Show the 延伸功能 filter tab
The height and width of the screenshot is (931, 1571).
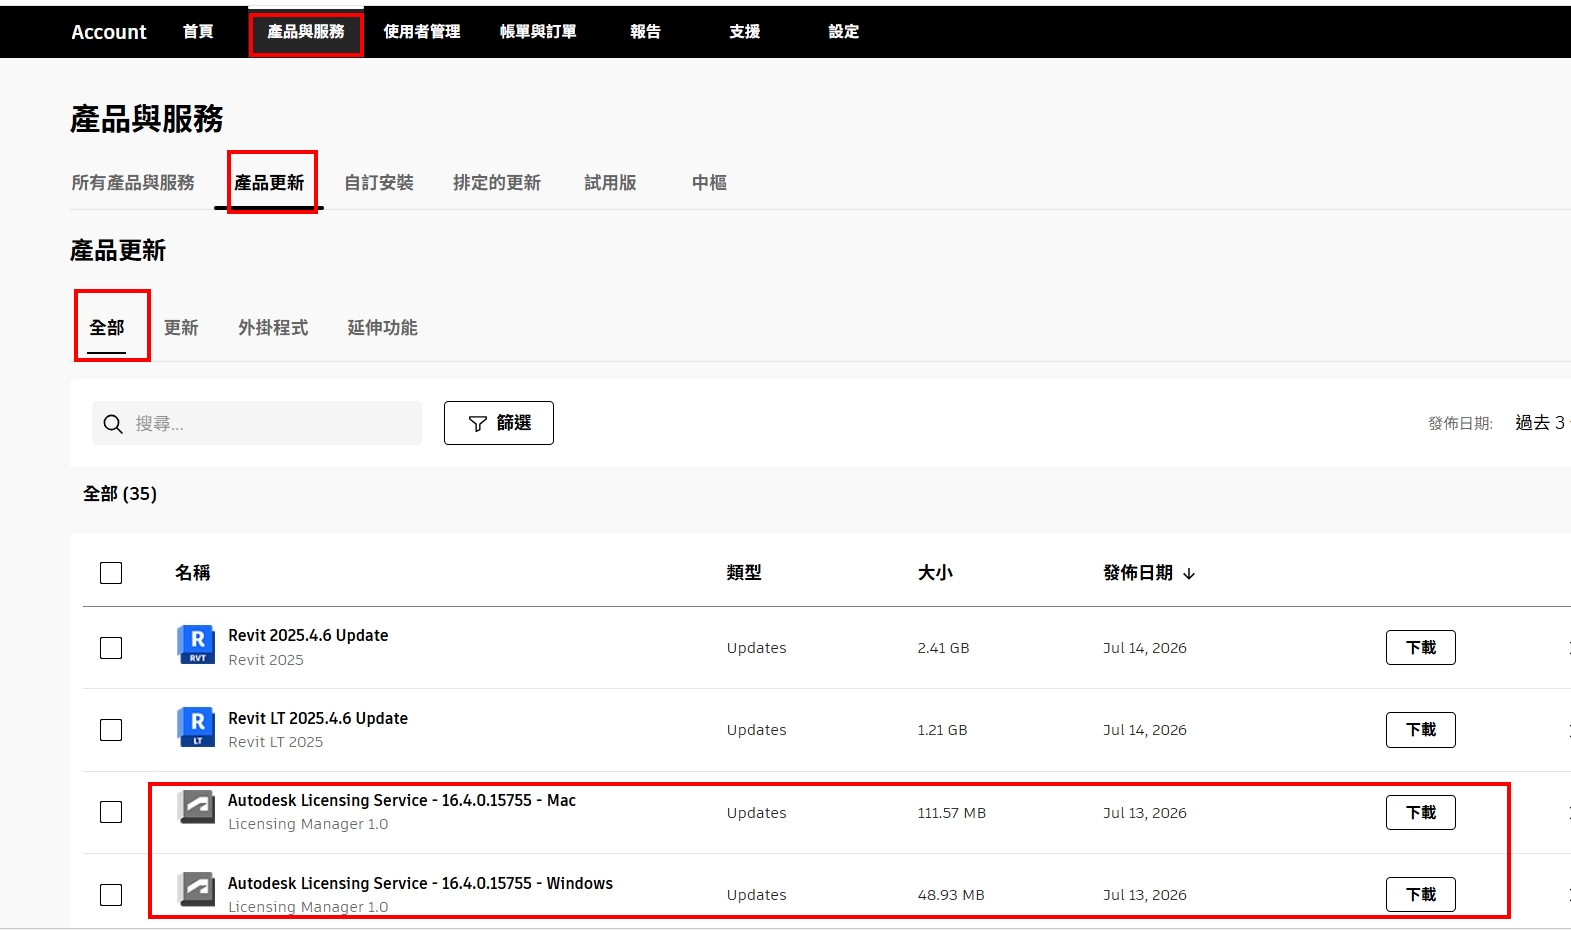coord(382,328)
